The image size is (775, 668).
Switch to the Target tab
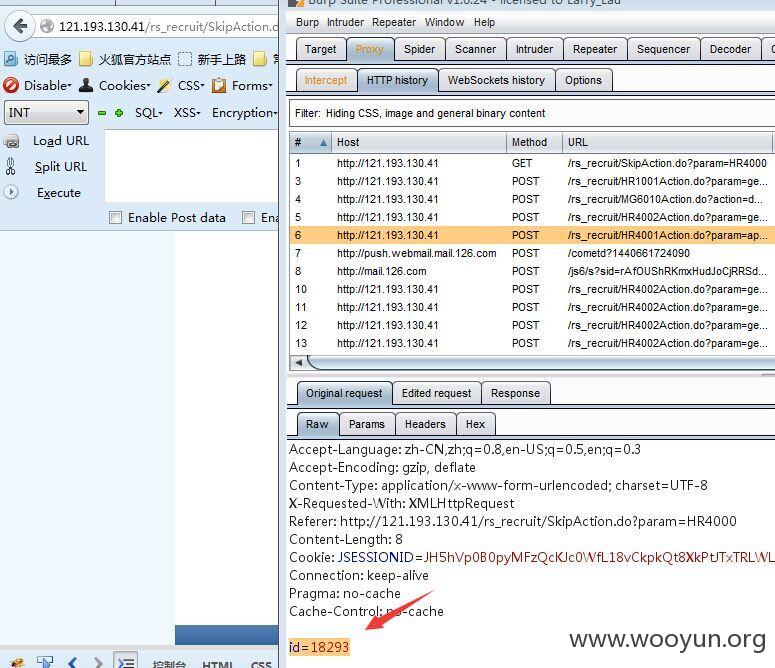(320, 49)
